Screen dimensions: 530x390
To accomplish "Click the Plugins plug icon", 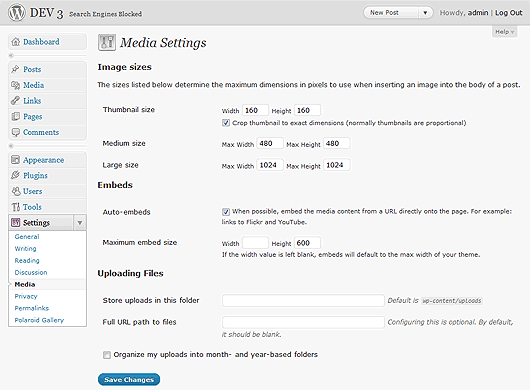I will 15,175.
